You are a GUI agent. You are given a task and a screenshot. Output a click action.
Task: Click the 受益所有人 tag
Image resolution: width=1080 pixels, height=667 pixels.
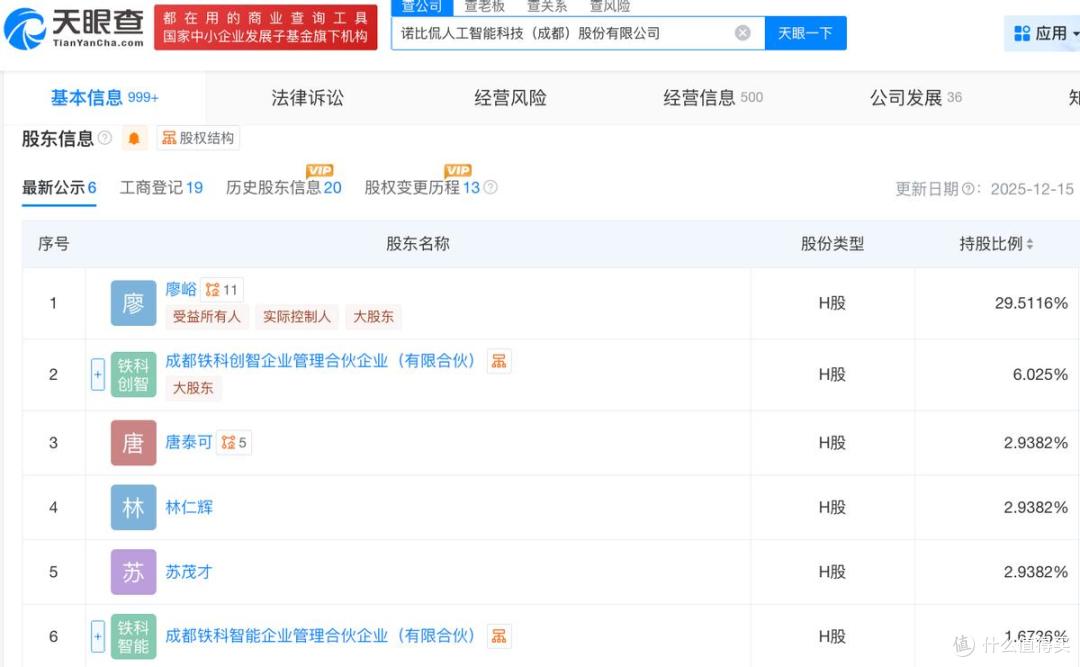pyautogui.click(x=207, y=316)
